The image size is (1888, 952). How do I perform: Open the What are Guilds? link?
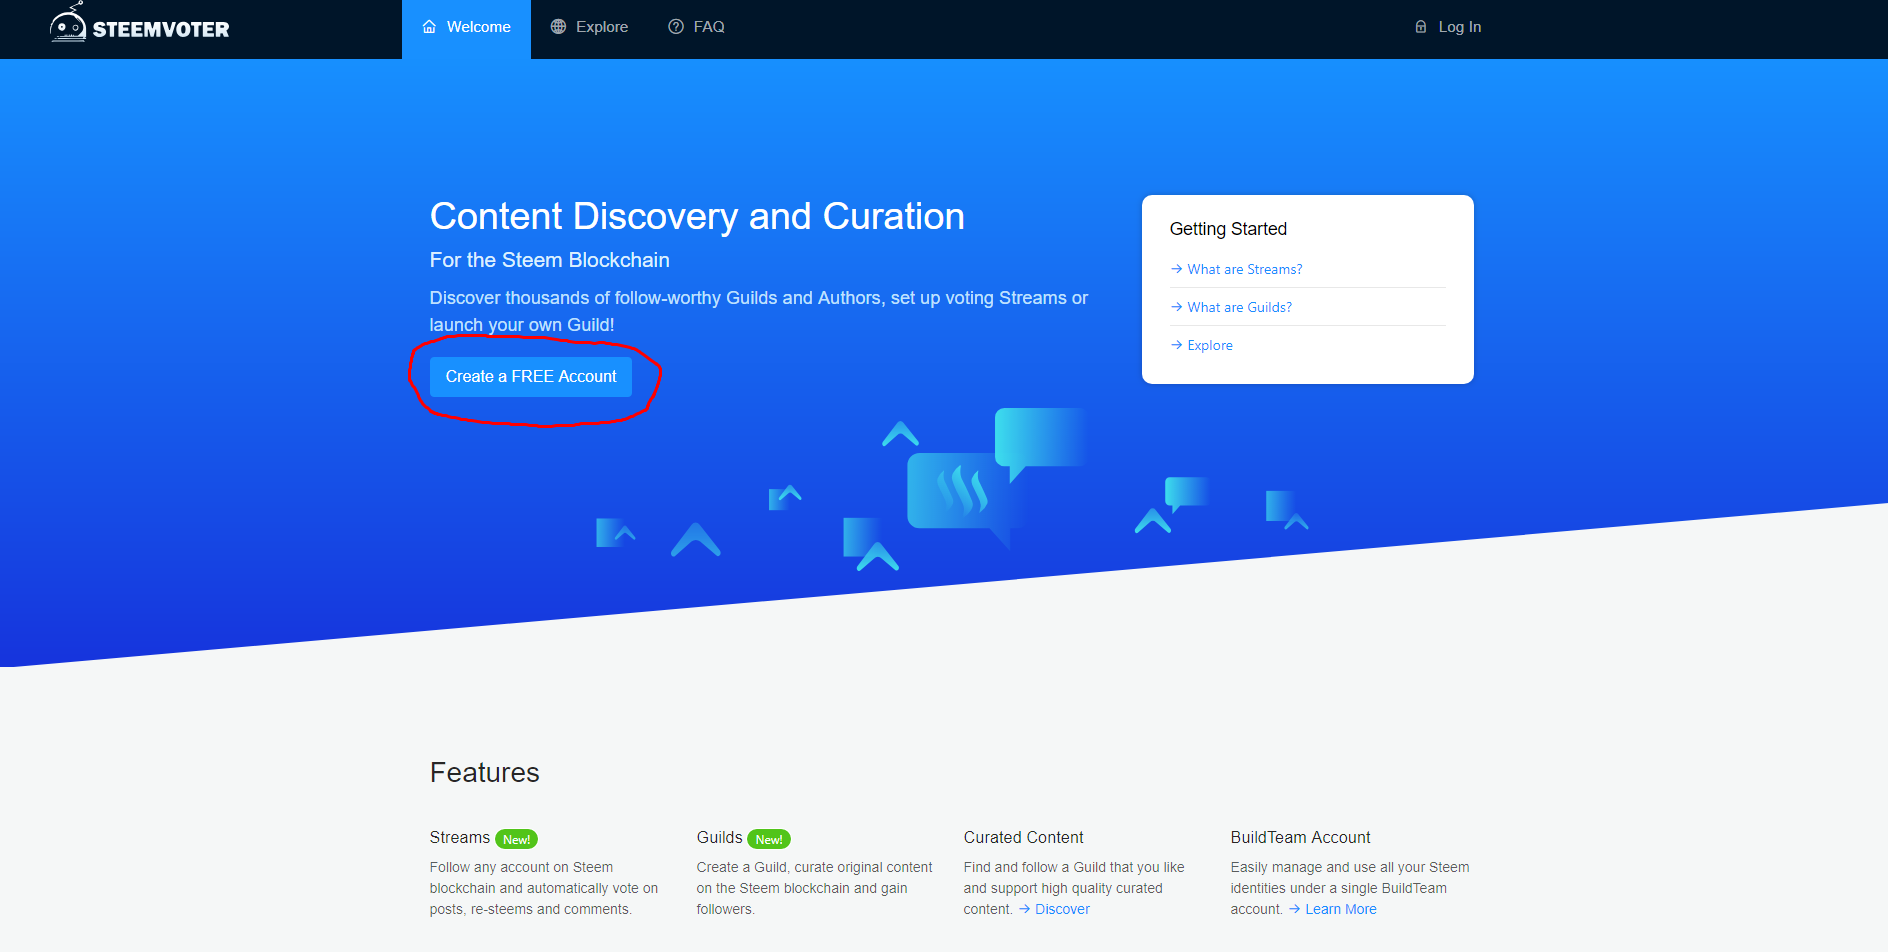coord(1240,307)
